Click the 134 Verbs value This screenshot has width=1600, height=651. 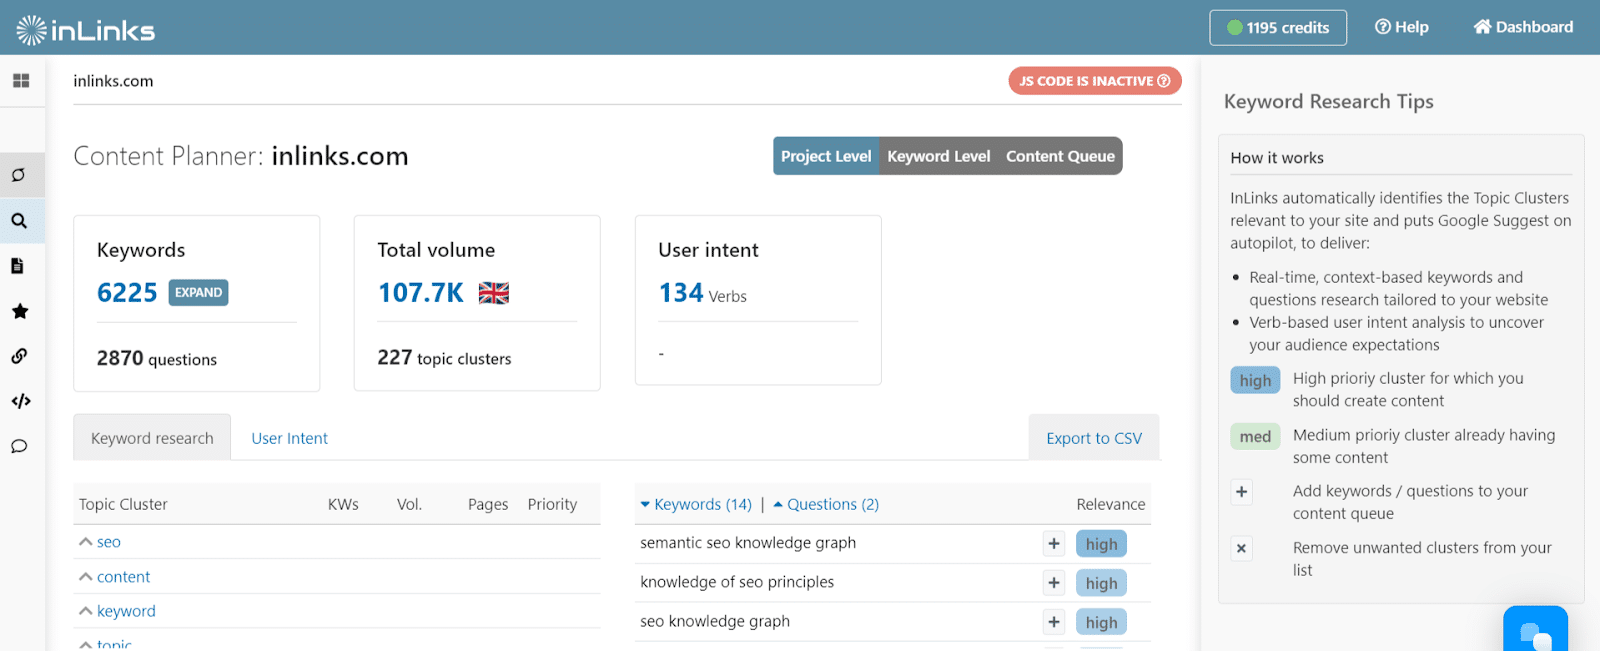coord(702,293)
